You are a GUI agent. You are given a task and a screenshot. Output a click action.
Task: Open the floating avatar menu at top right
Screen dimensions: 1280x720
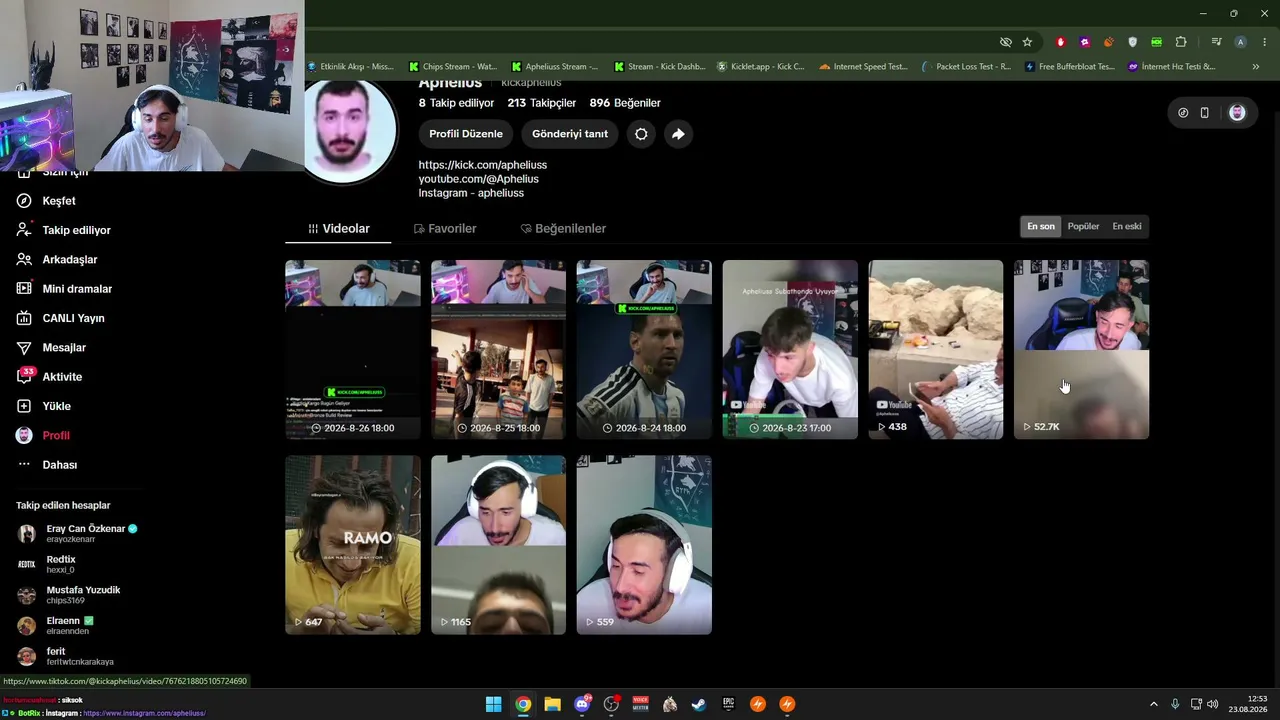1237,113
